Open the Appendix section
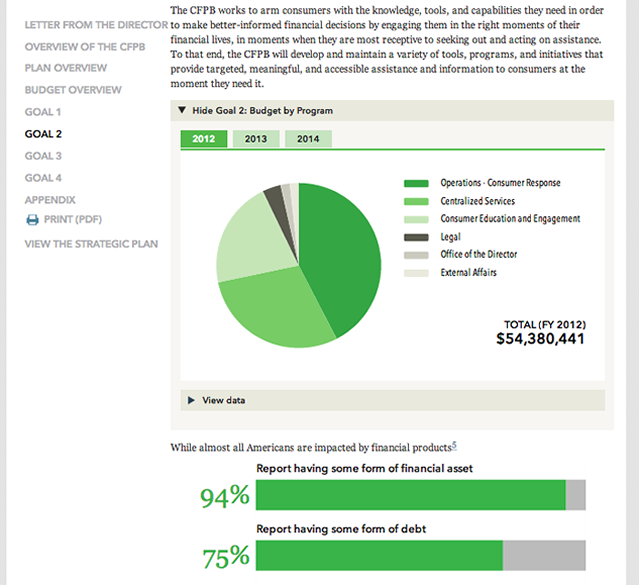 [50, 200]
